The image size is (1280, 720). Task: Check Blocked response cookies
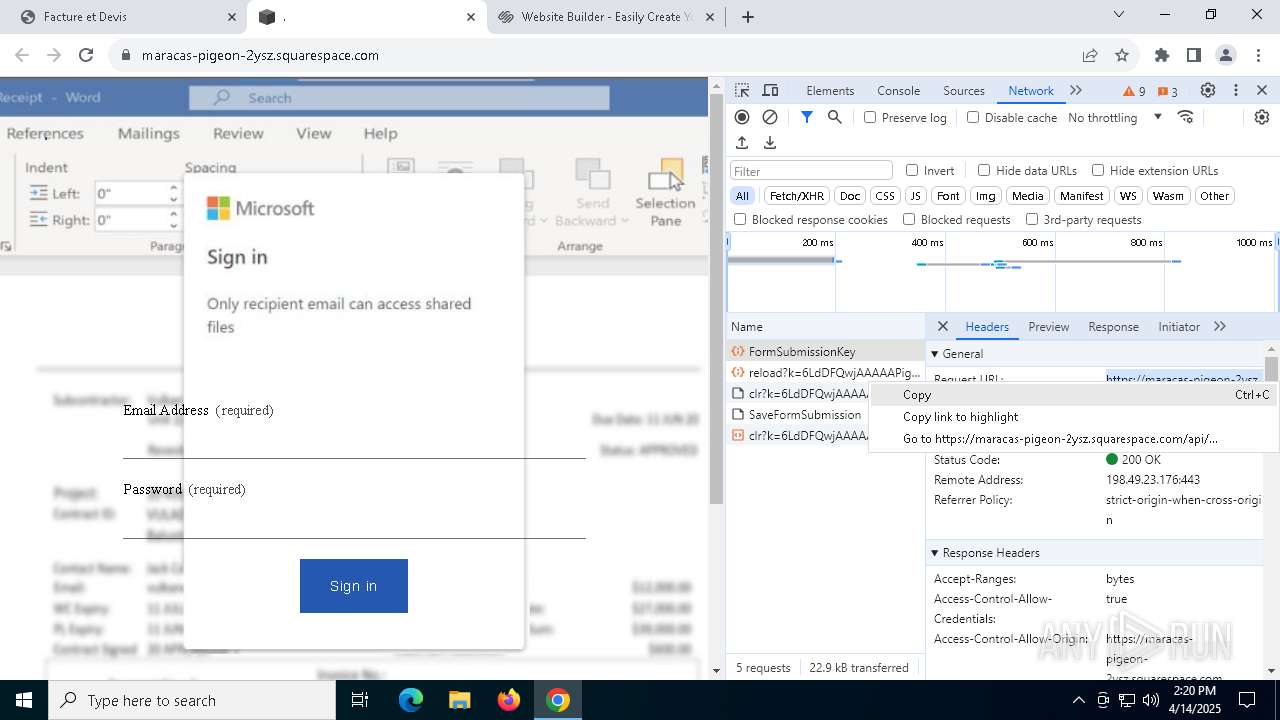(x=740, y=219)
